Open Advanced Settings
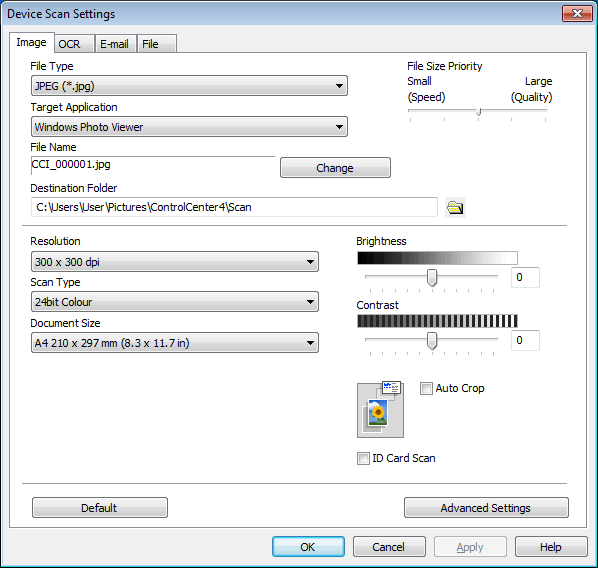Image resolution: width=598 pixels, height=568 pixels. [486, 508]
